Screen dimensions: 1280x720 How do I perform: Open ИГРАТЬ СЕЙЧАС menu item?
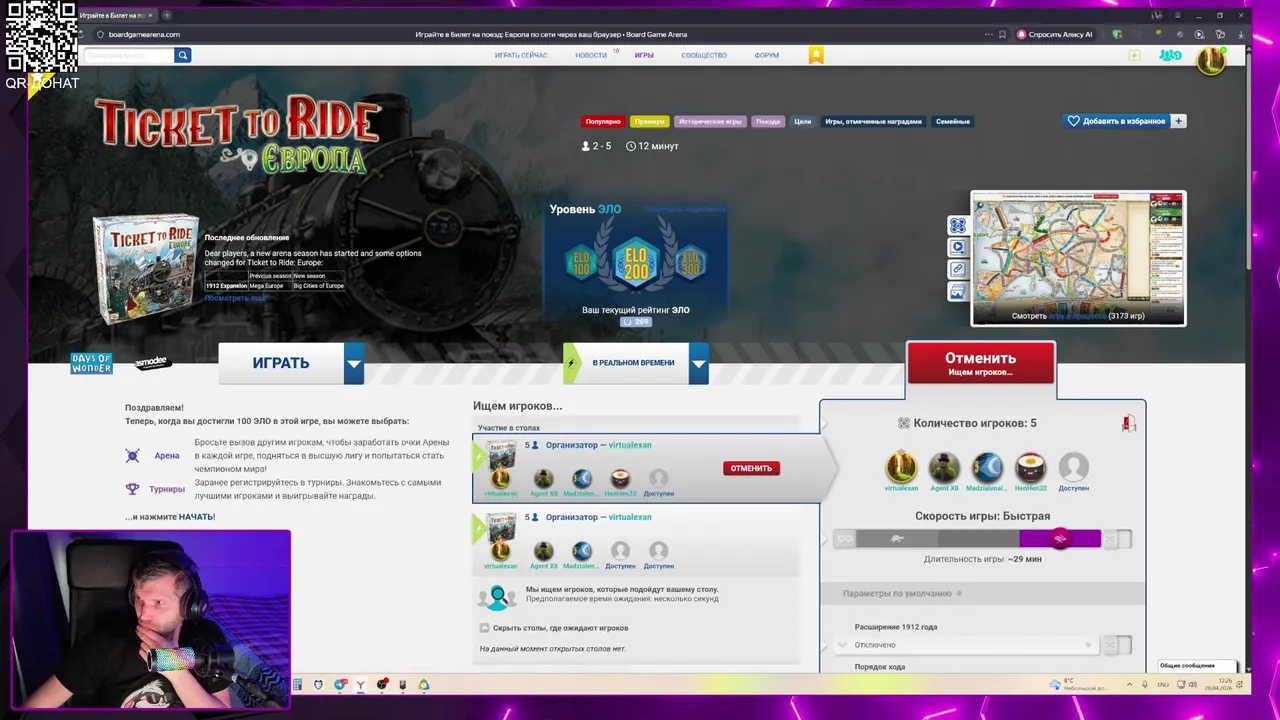point(521,55)
